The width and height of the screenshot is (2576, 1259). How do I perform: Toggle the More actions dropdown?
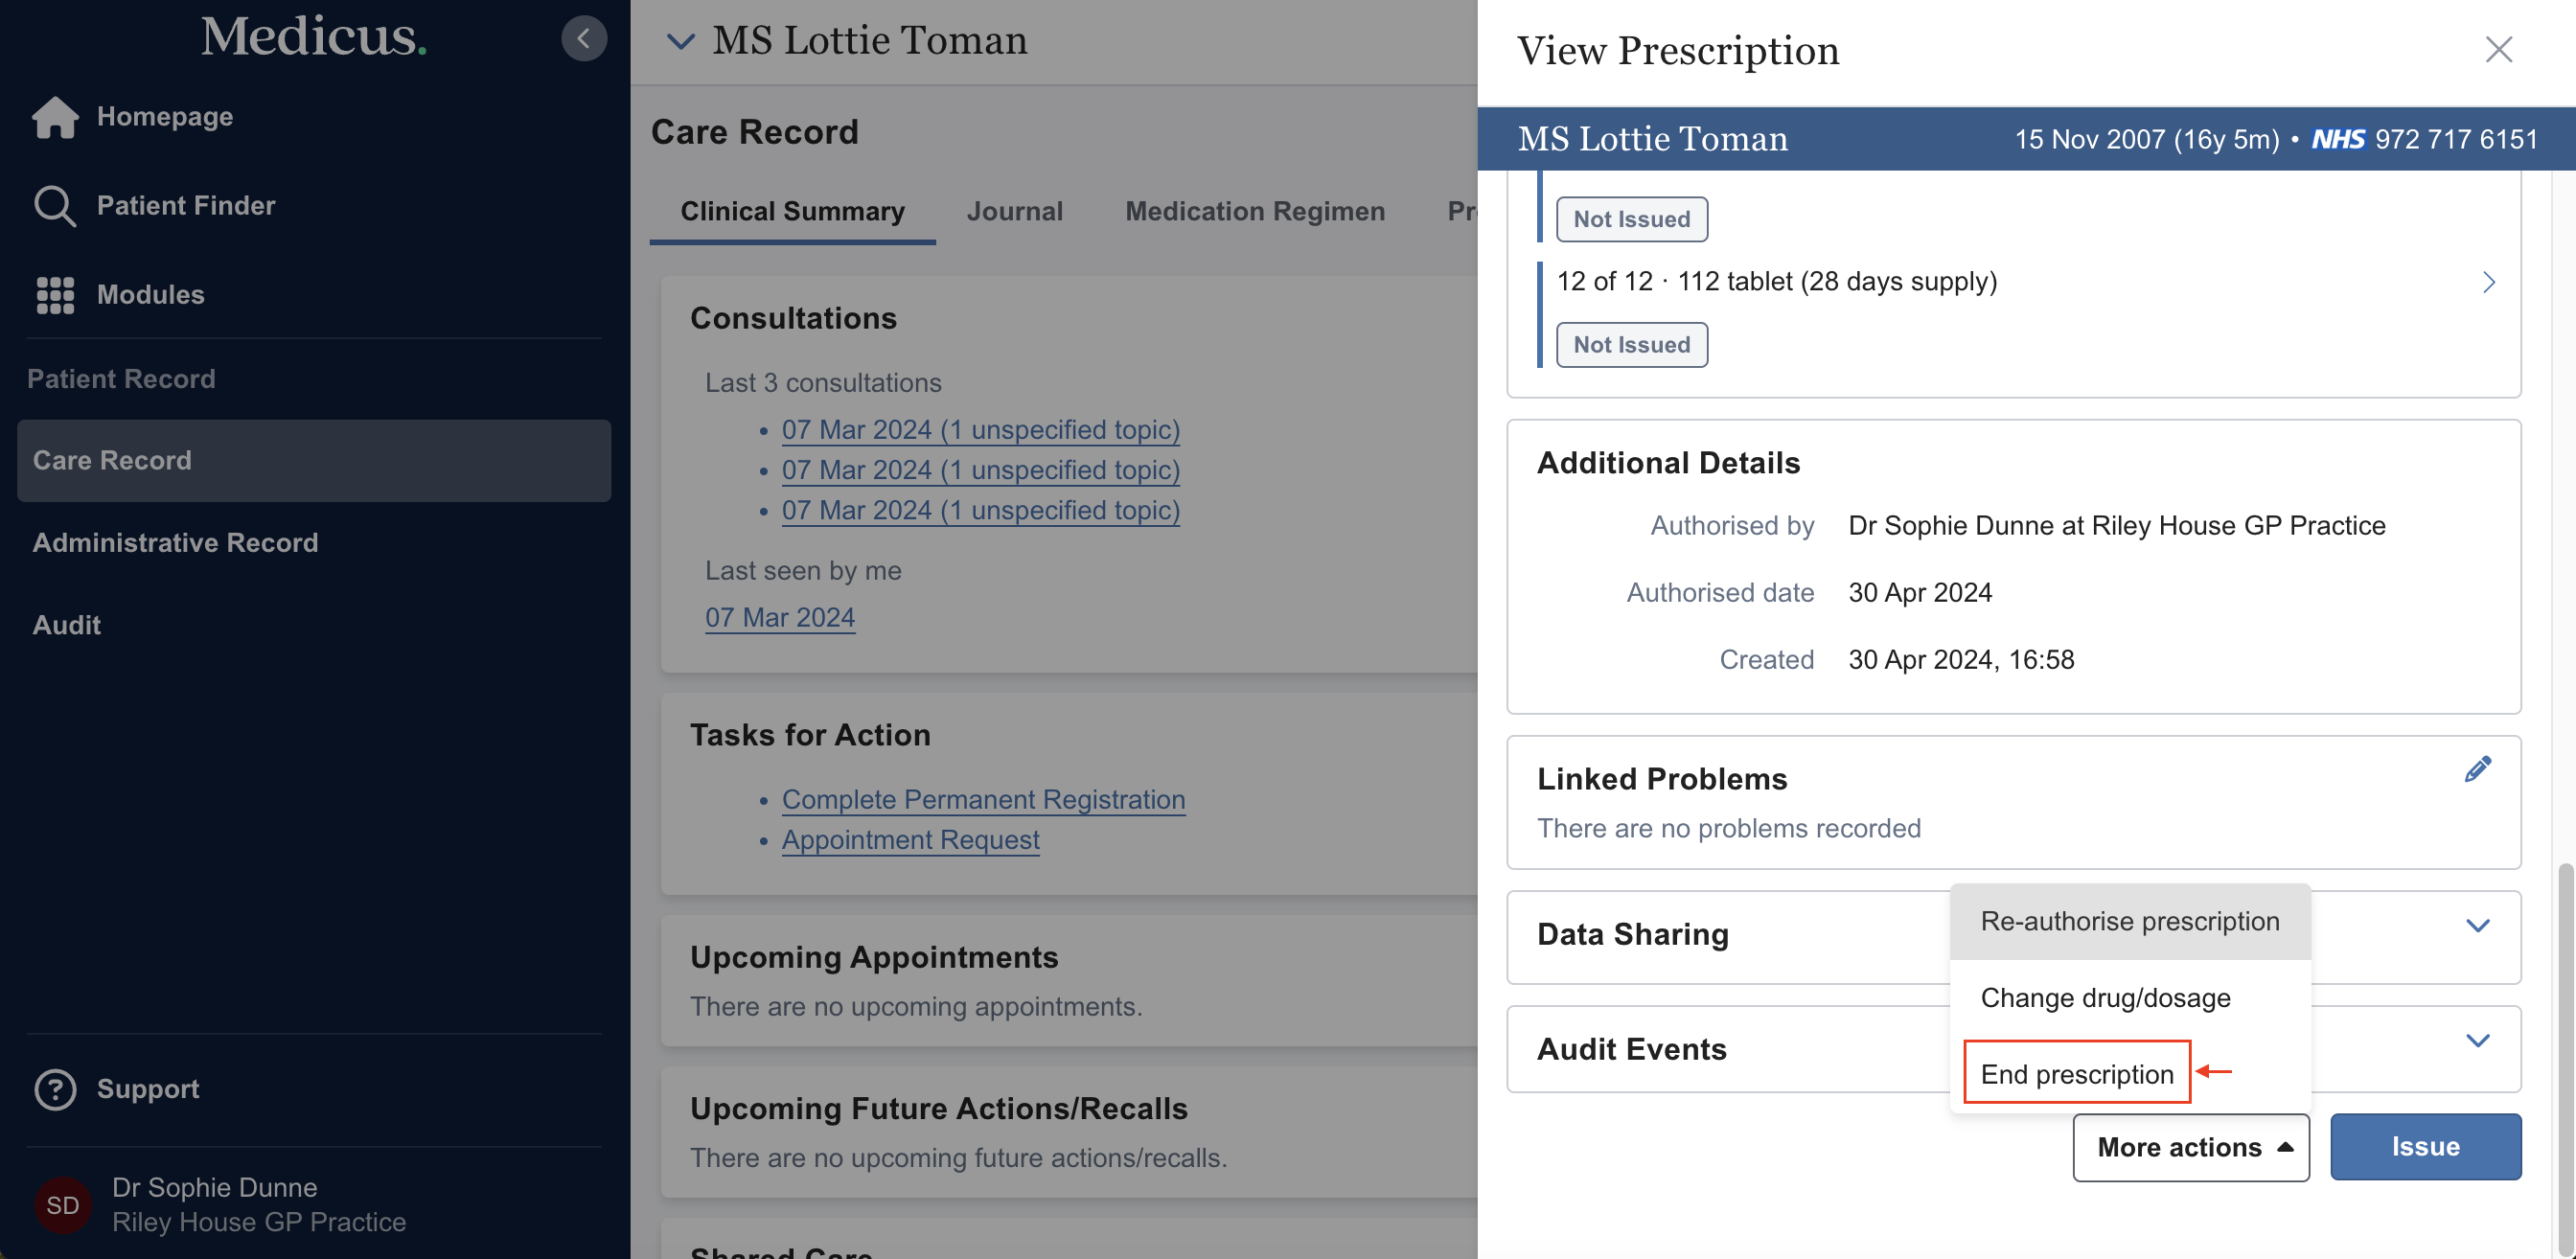click(2190, 1147)
